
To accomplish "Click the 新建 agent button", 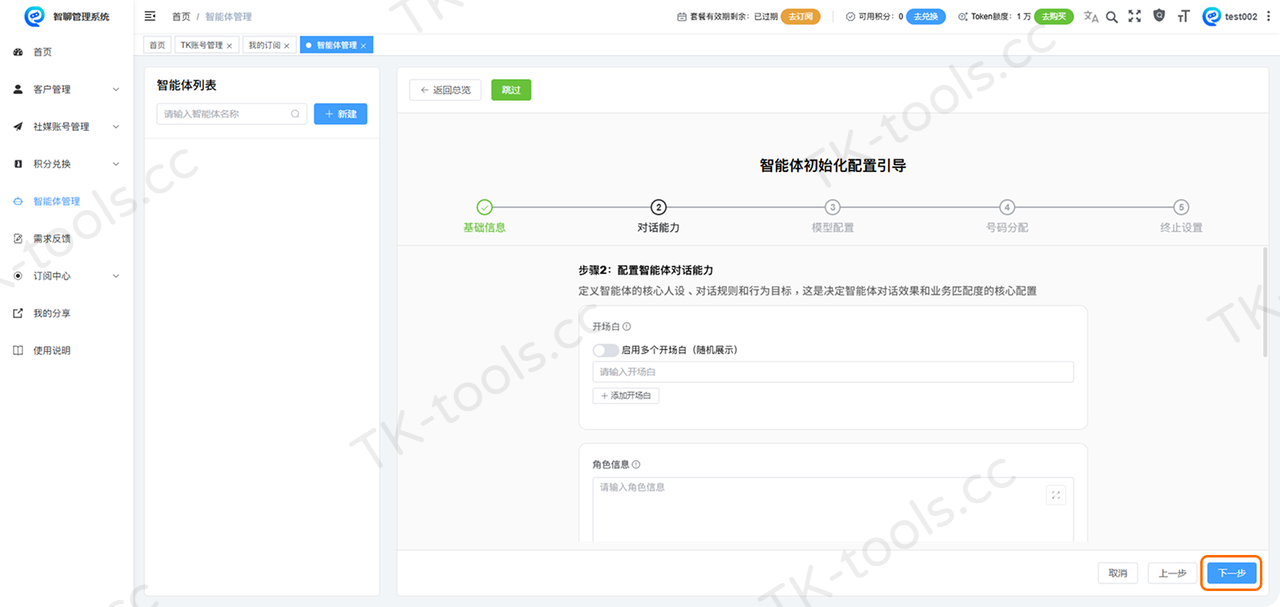I will pos(340,114).
